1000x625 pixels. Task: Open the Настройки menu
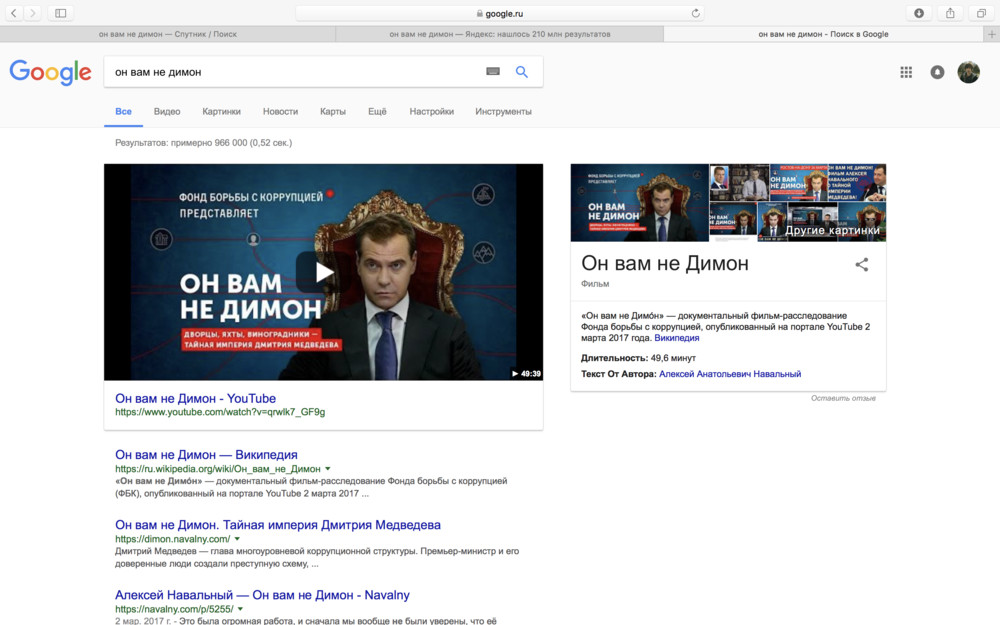click(432, 112)
